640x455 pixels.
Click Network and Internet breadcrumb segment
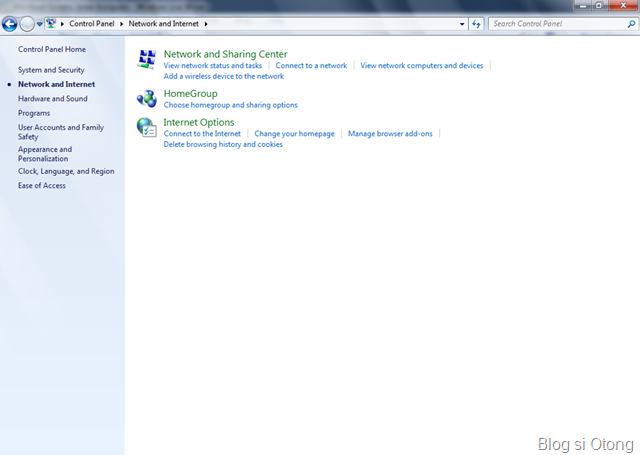(x=164, y=24)
